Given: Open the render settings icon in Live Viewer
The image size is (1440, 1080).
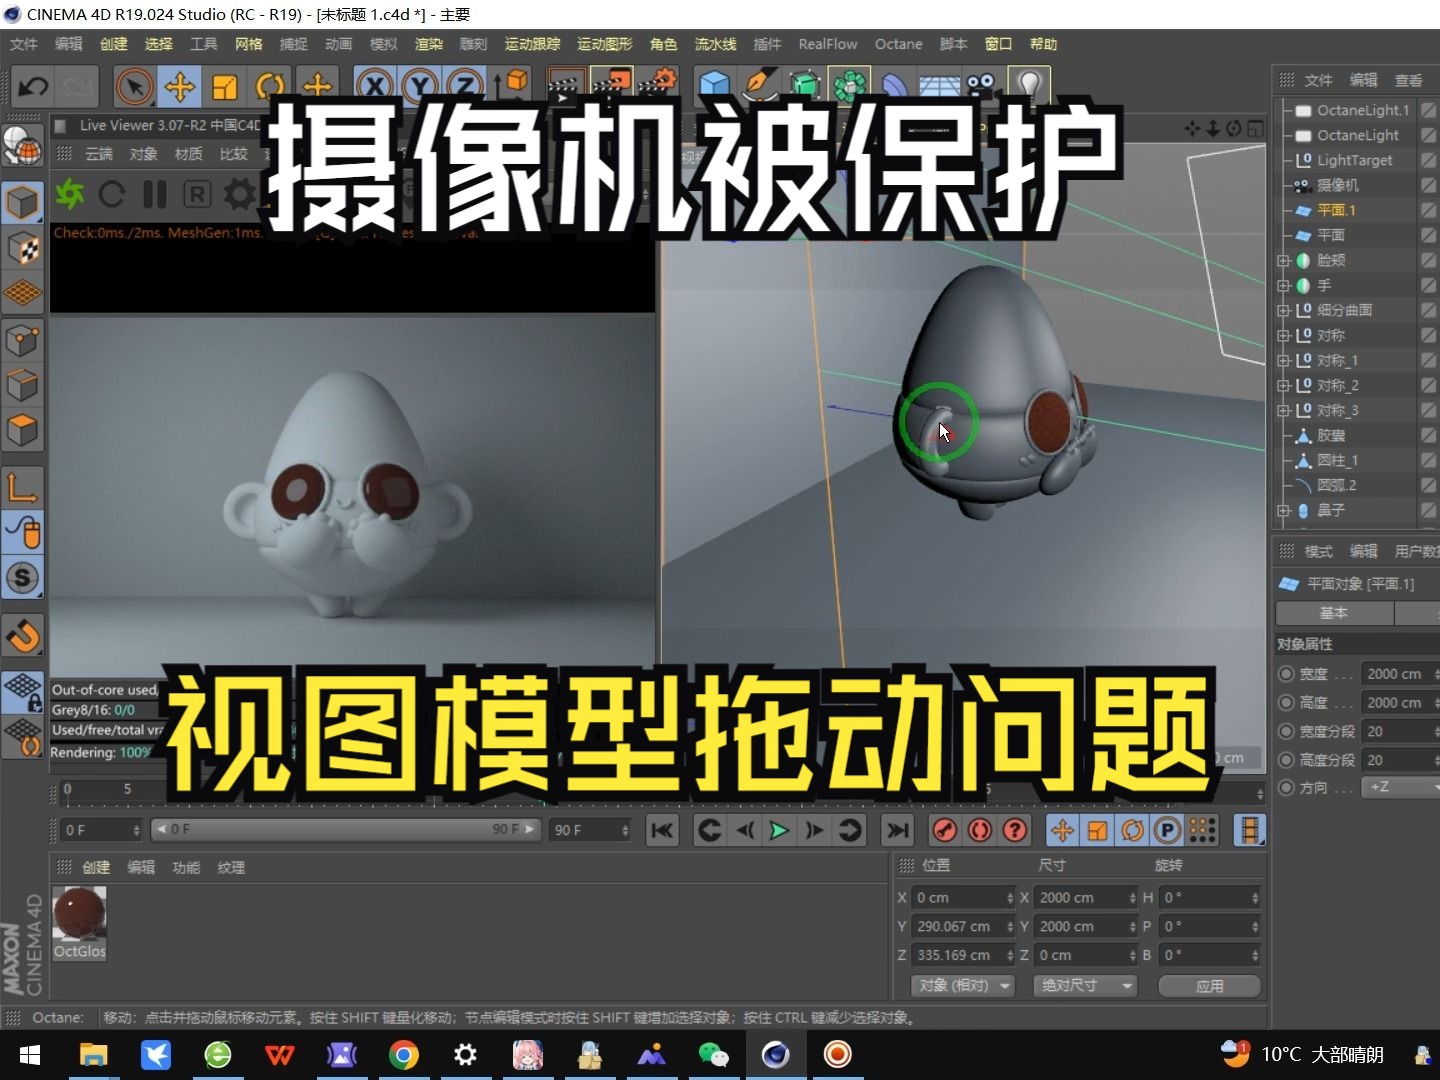Looking at the screenshot, I should tap(239, 195).
